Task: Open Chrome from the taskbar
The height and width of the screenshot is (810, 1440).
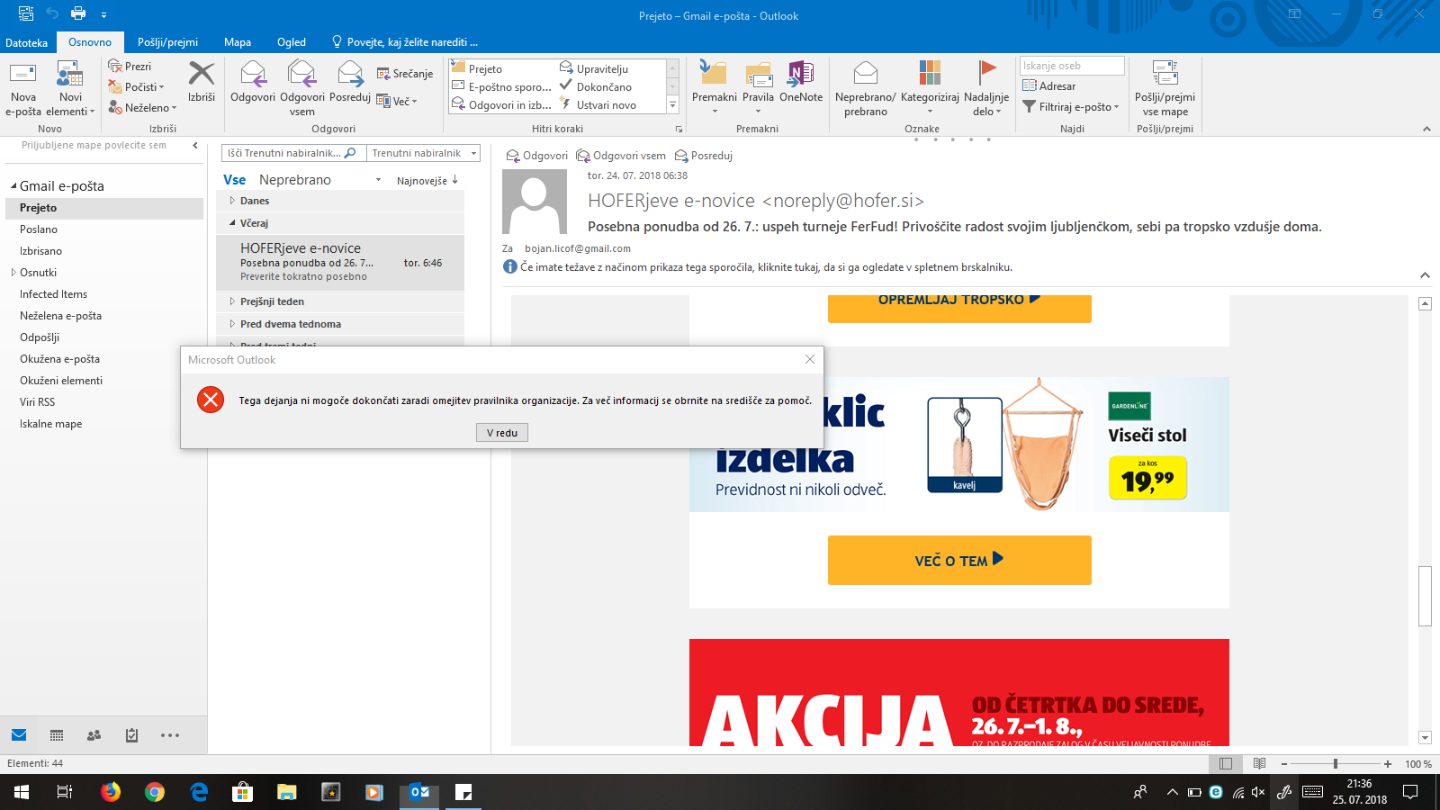Action: [154, 792]
